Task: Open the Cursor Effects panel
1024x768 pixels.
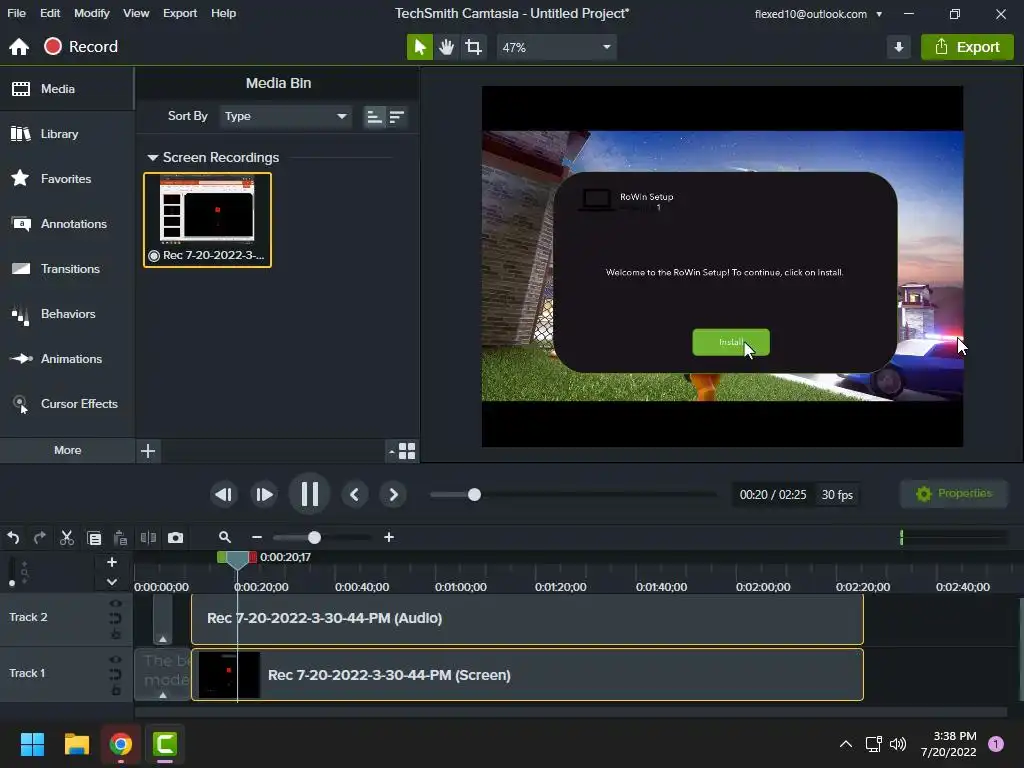Action: 67,404
